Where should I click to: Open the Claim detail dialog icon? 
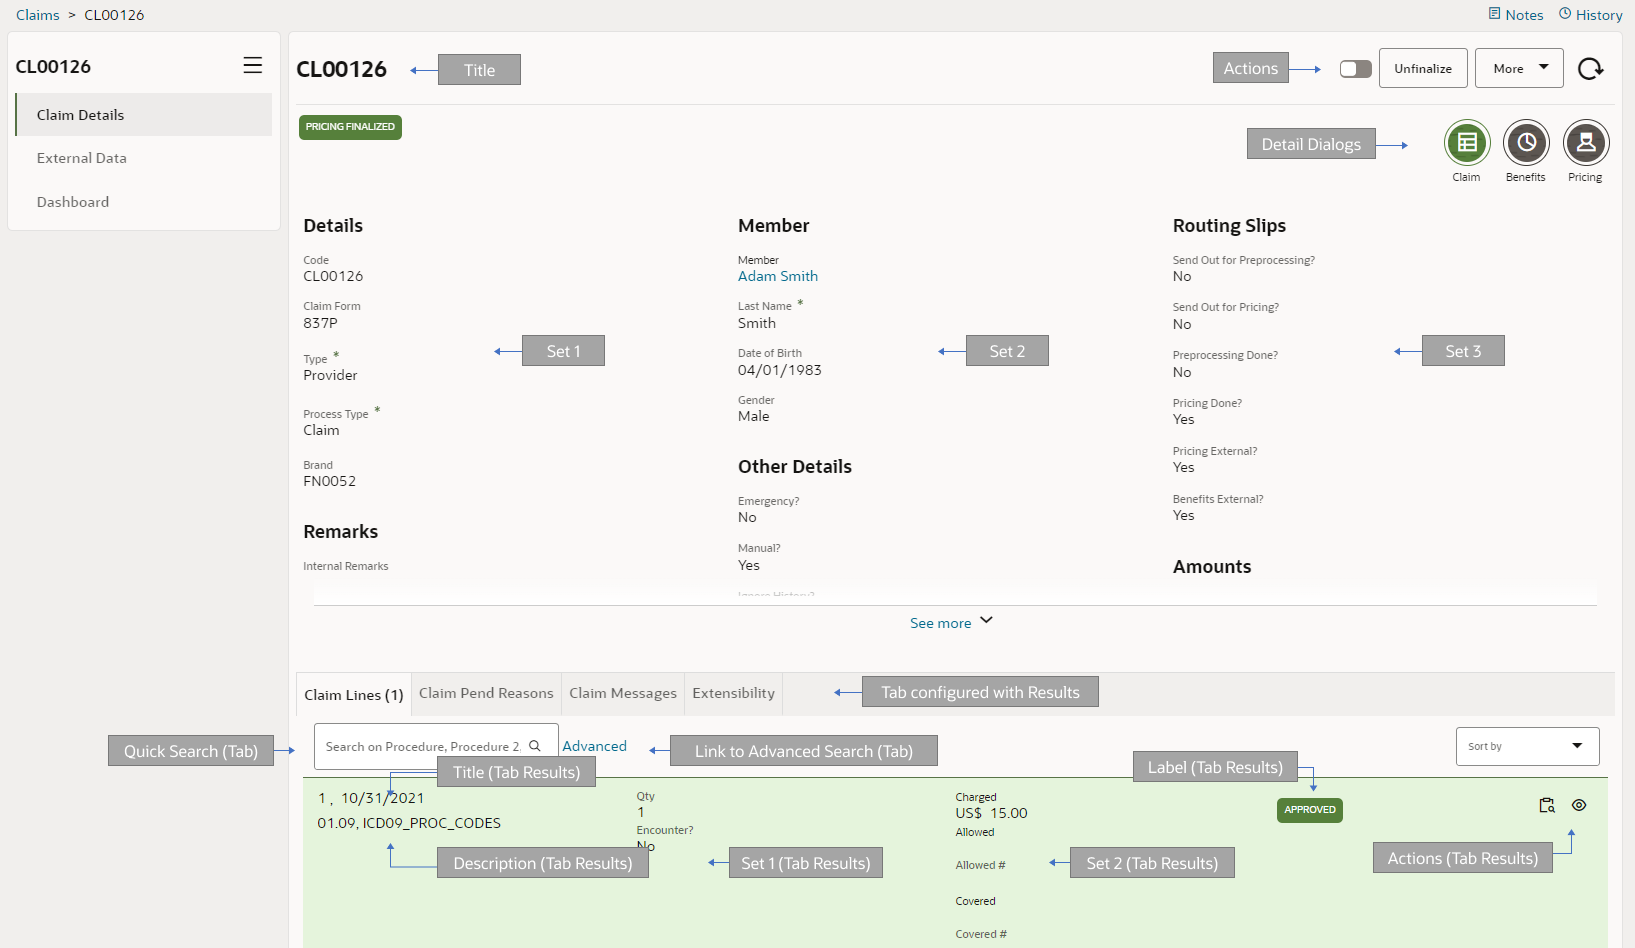(x=1466, y=143)
